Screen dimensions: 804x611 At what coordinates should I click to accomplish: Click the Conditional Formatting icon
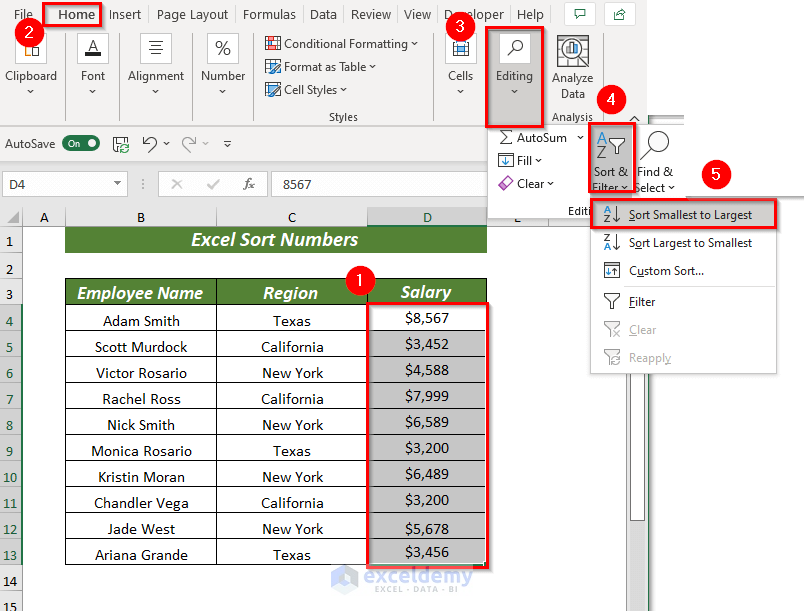[273, 44]
